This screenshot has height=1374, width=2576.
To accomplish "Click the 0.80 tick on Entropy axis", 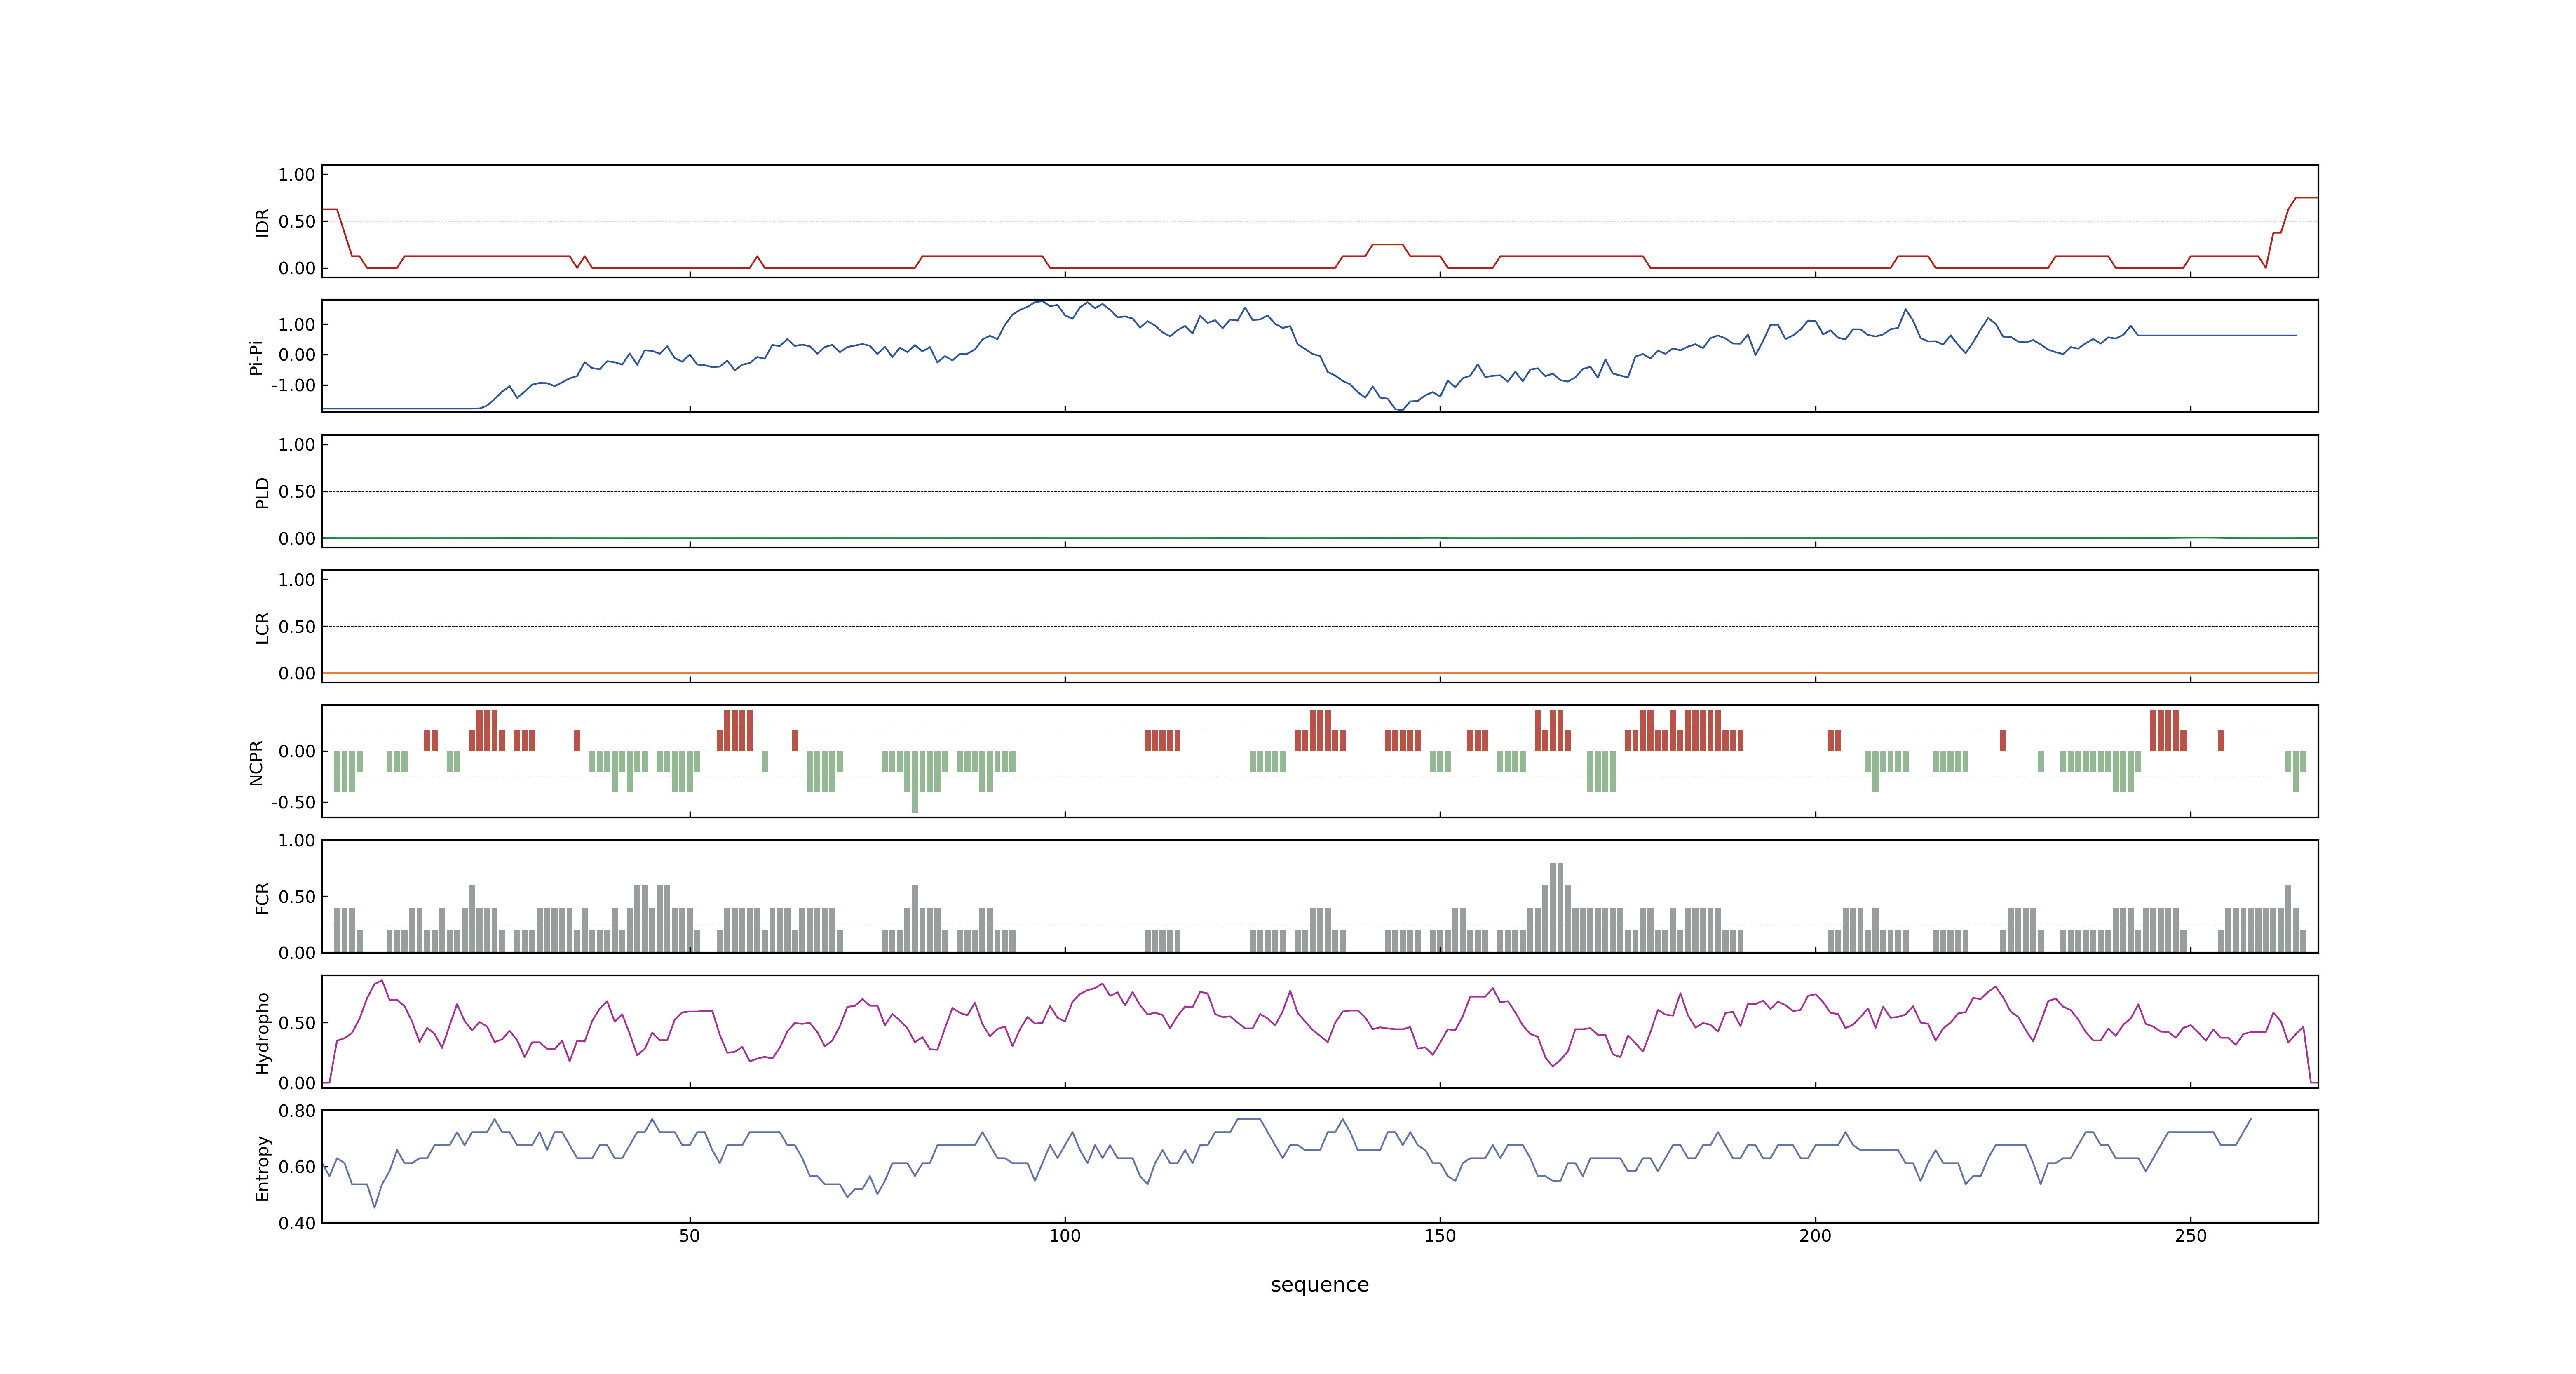I will coord(297,1111).
